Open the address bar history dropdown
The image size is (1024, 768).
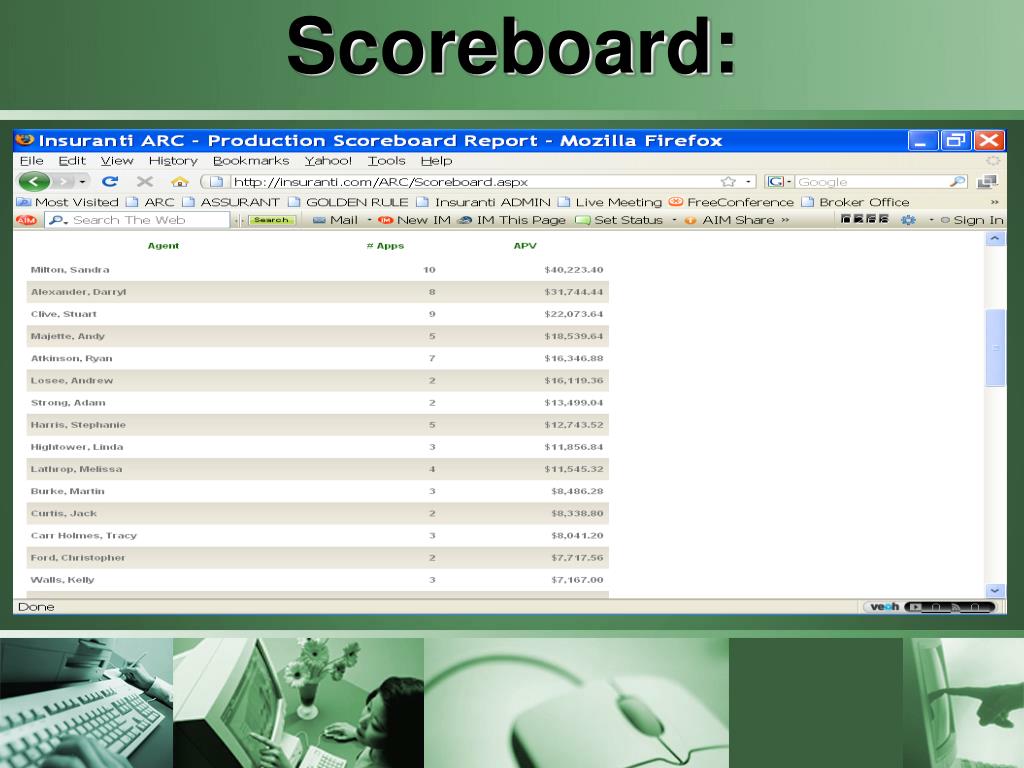[x=748, y=182]
